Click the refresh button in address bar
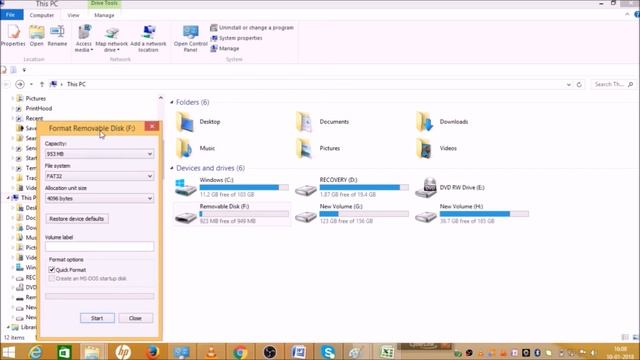The height and width of the screenshot is (360, 640). pyautogui.click(x=579, y=84)
